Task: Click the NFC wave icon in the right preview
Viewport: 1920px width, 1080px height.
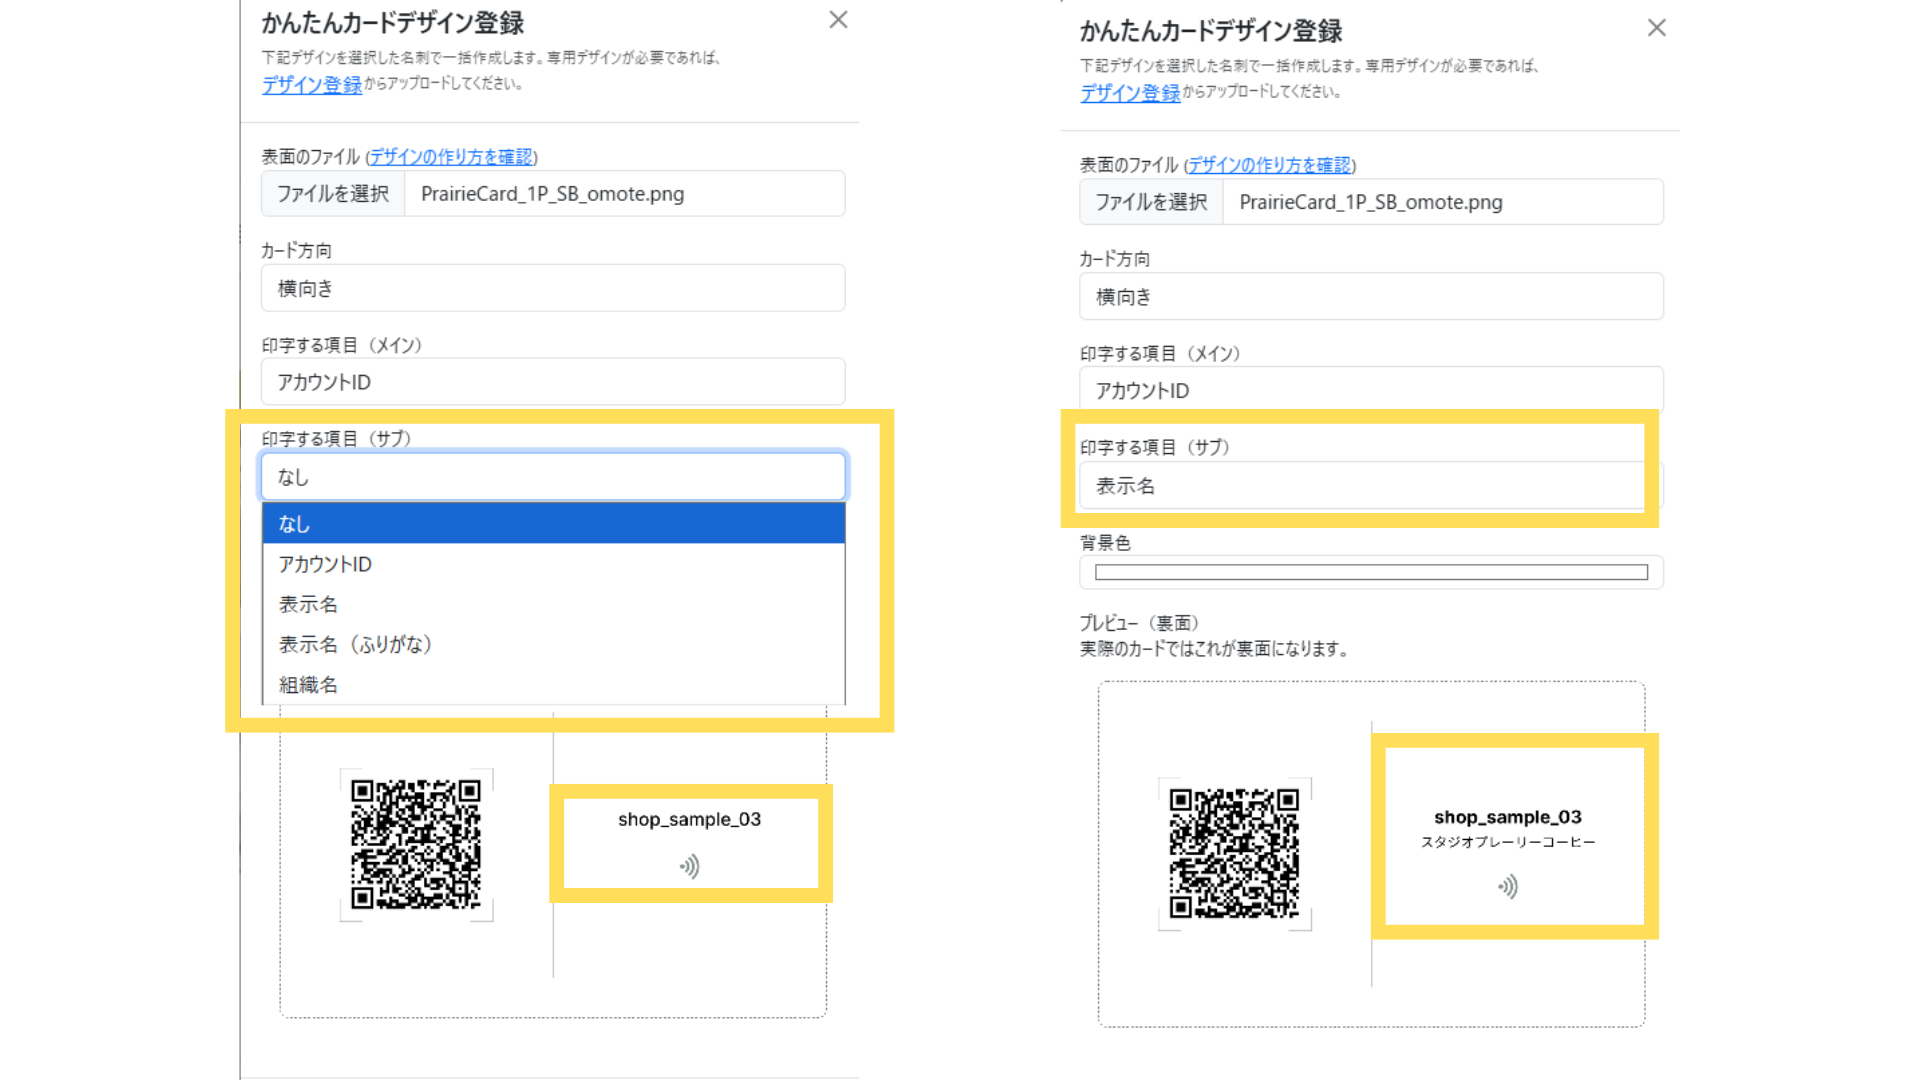Action: (1508, 886)
